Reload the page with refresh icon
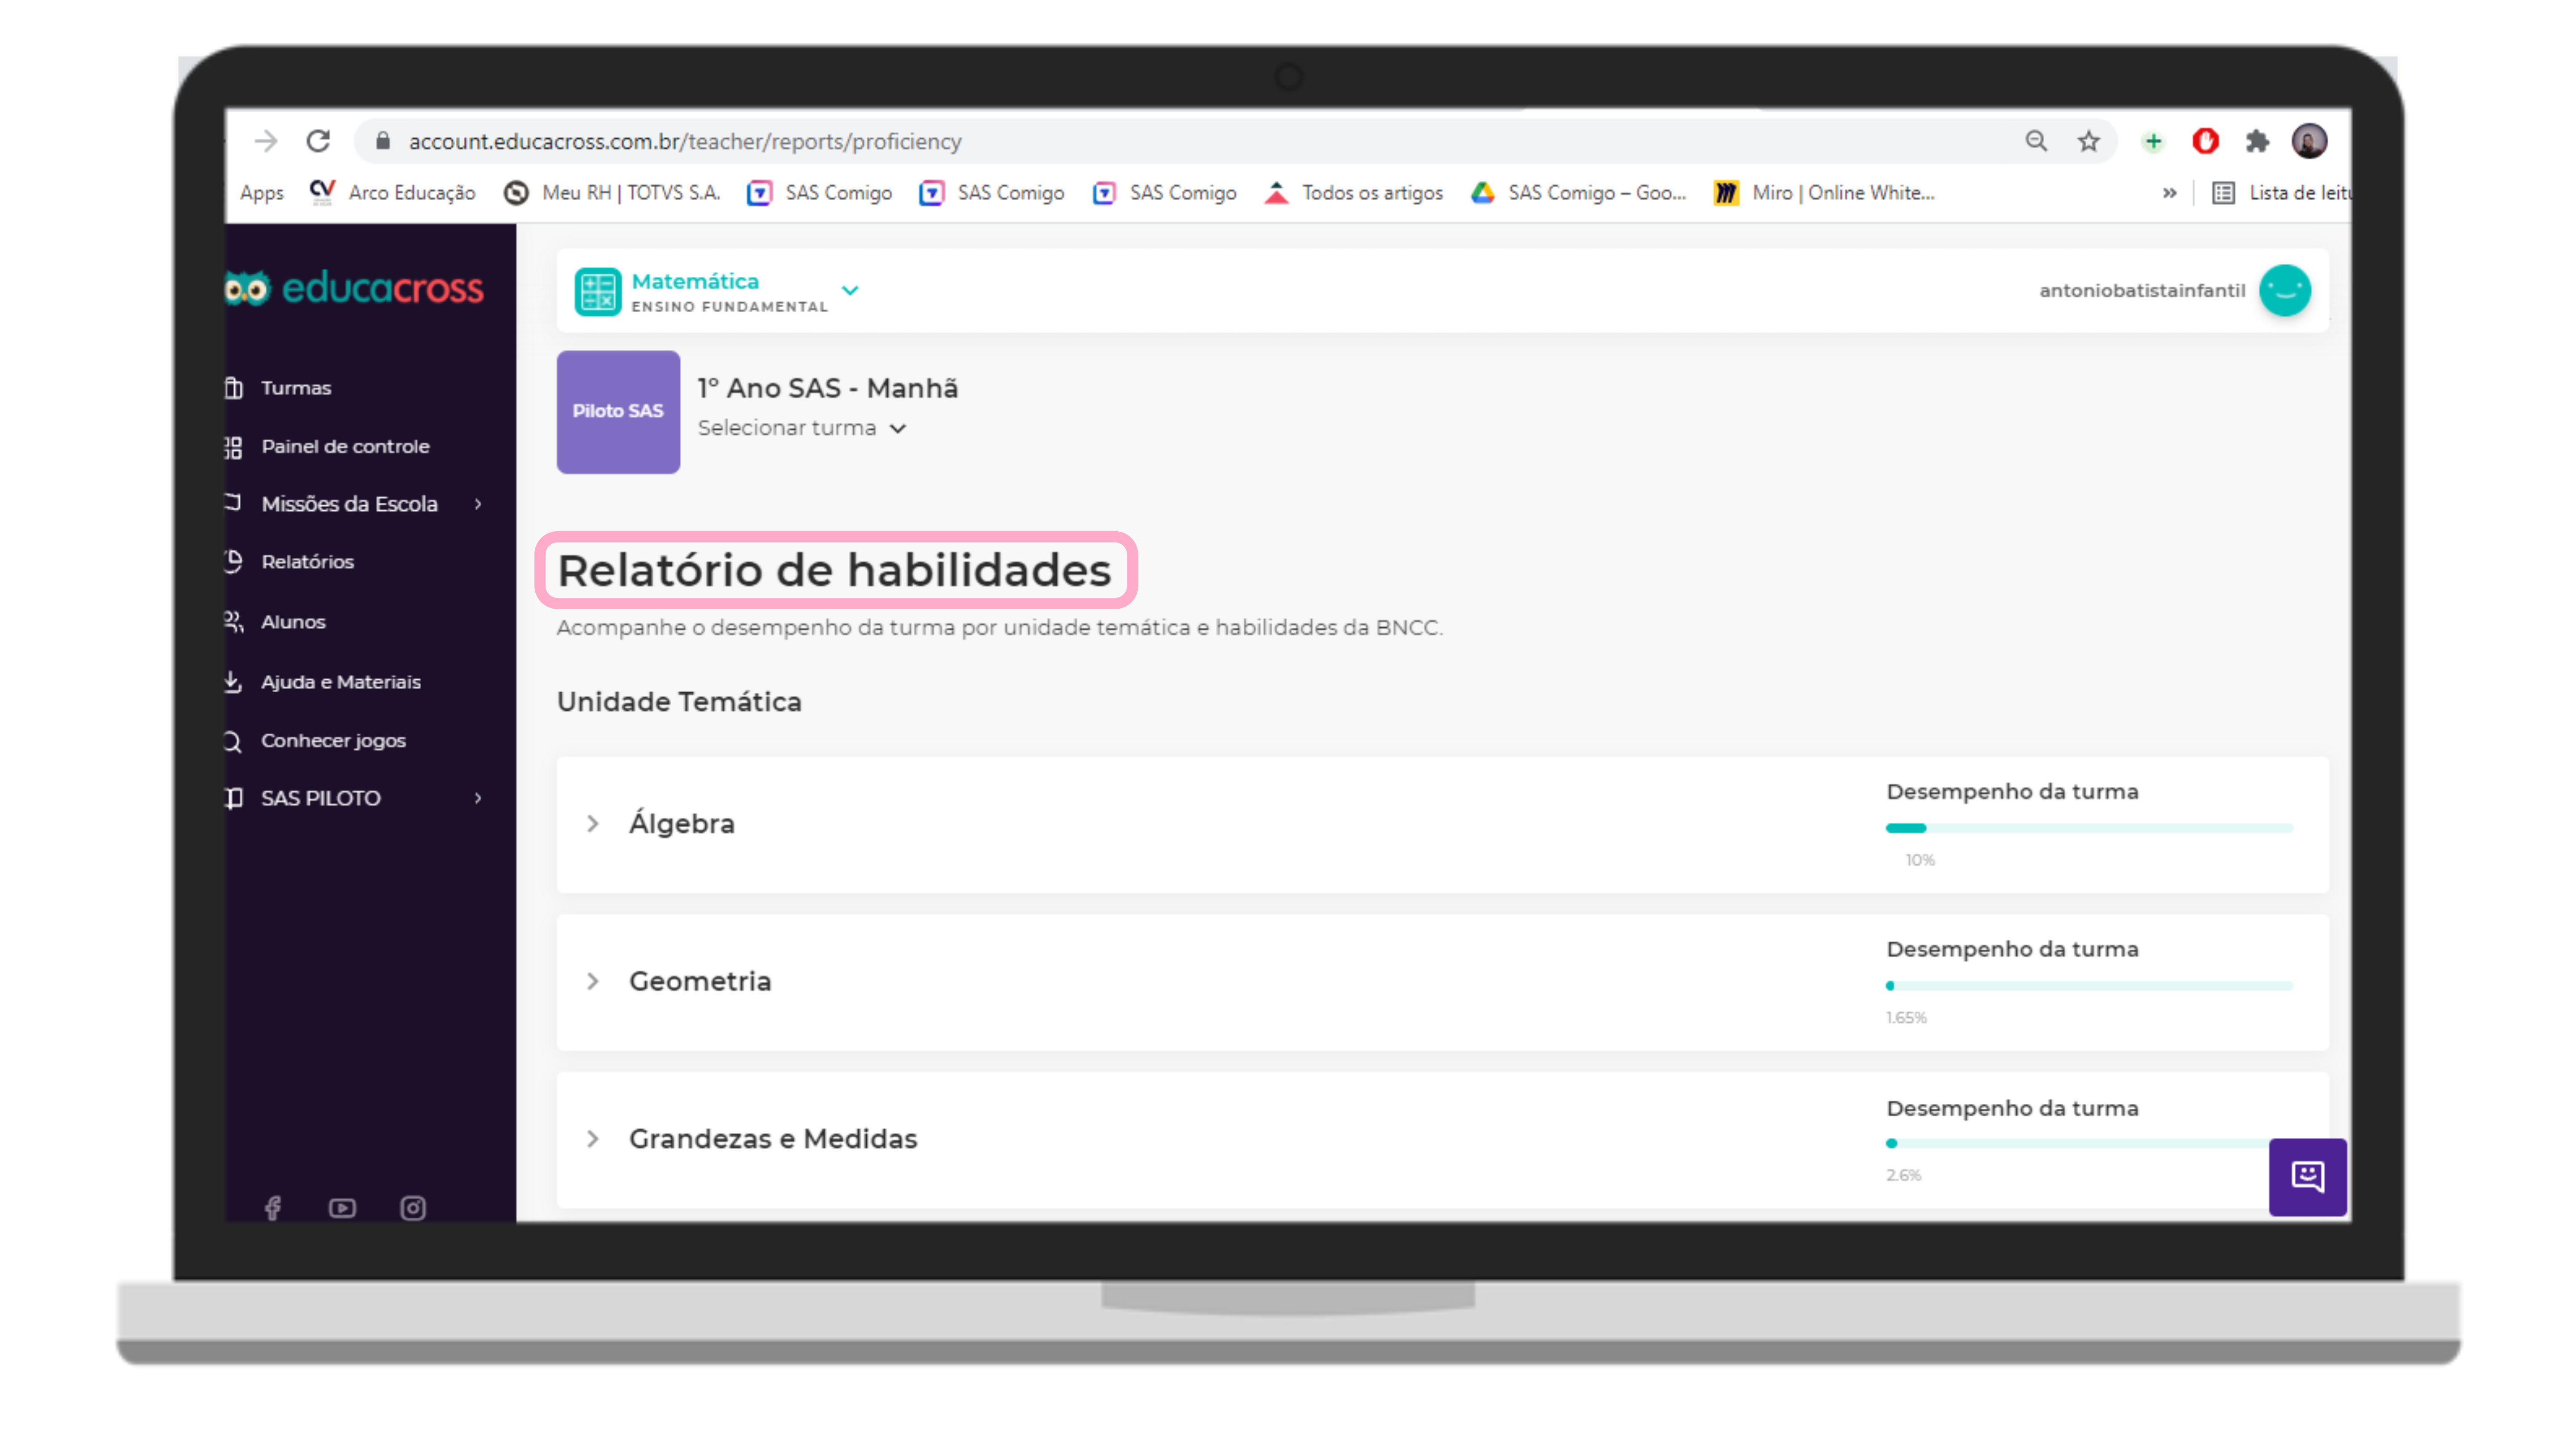This screenshot has width=2576, height=1449. click(x=318, y=141)
